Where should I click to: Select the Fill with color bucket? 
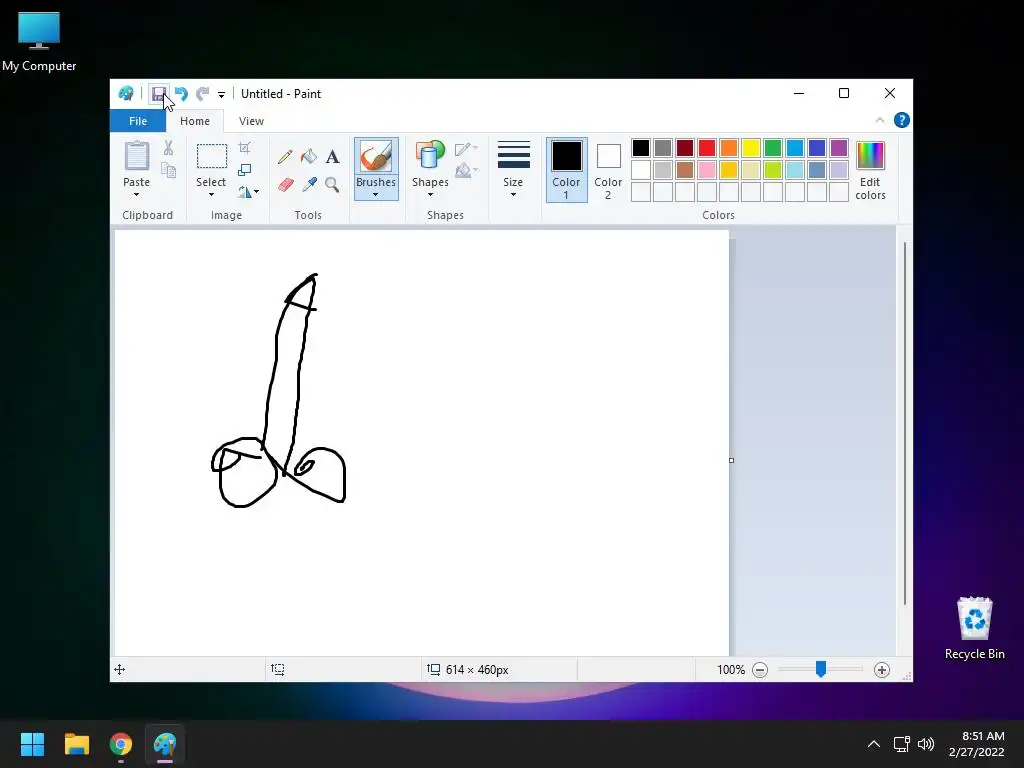[x=309, y=157]
